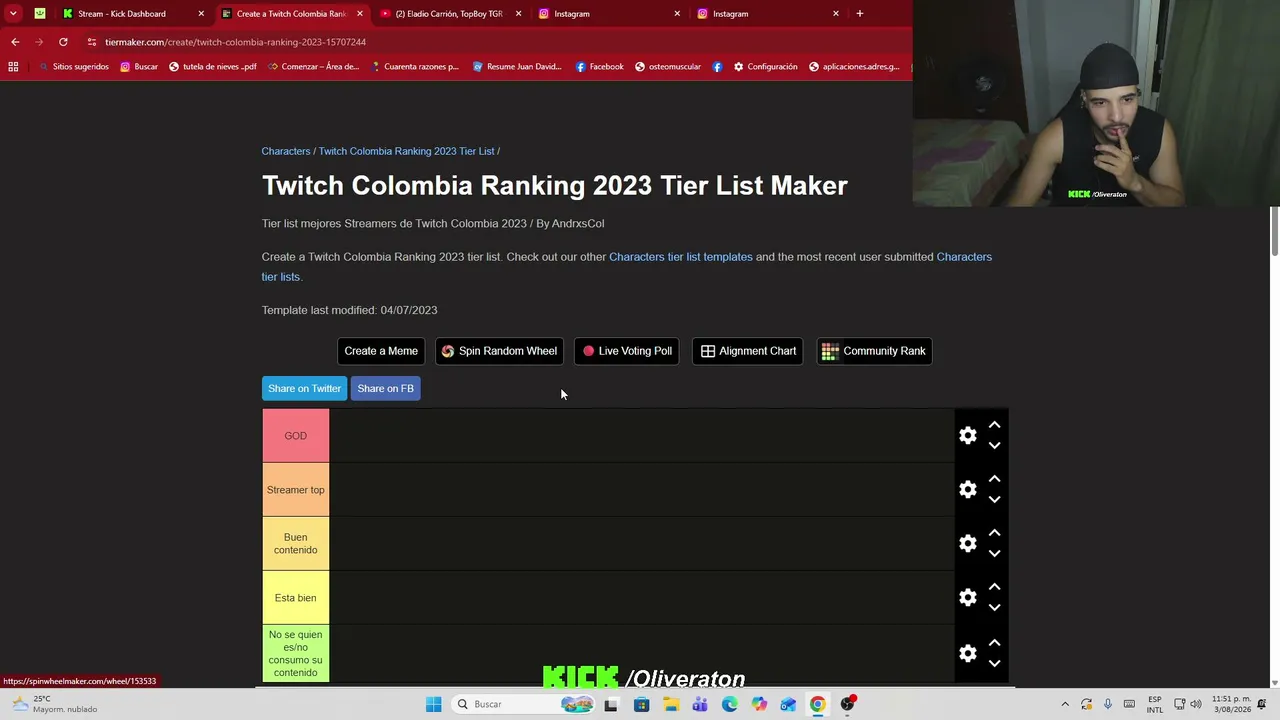This screenshot has width=1280, height=720.
Task: Switch to Stream - Kick Dashboard tab
Action: (132, 14)
